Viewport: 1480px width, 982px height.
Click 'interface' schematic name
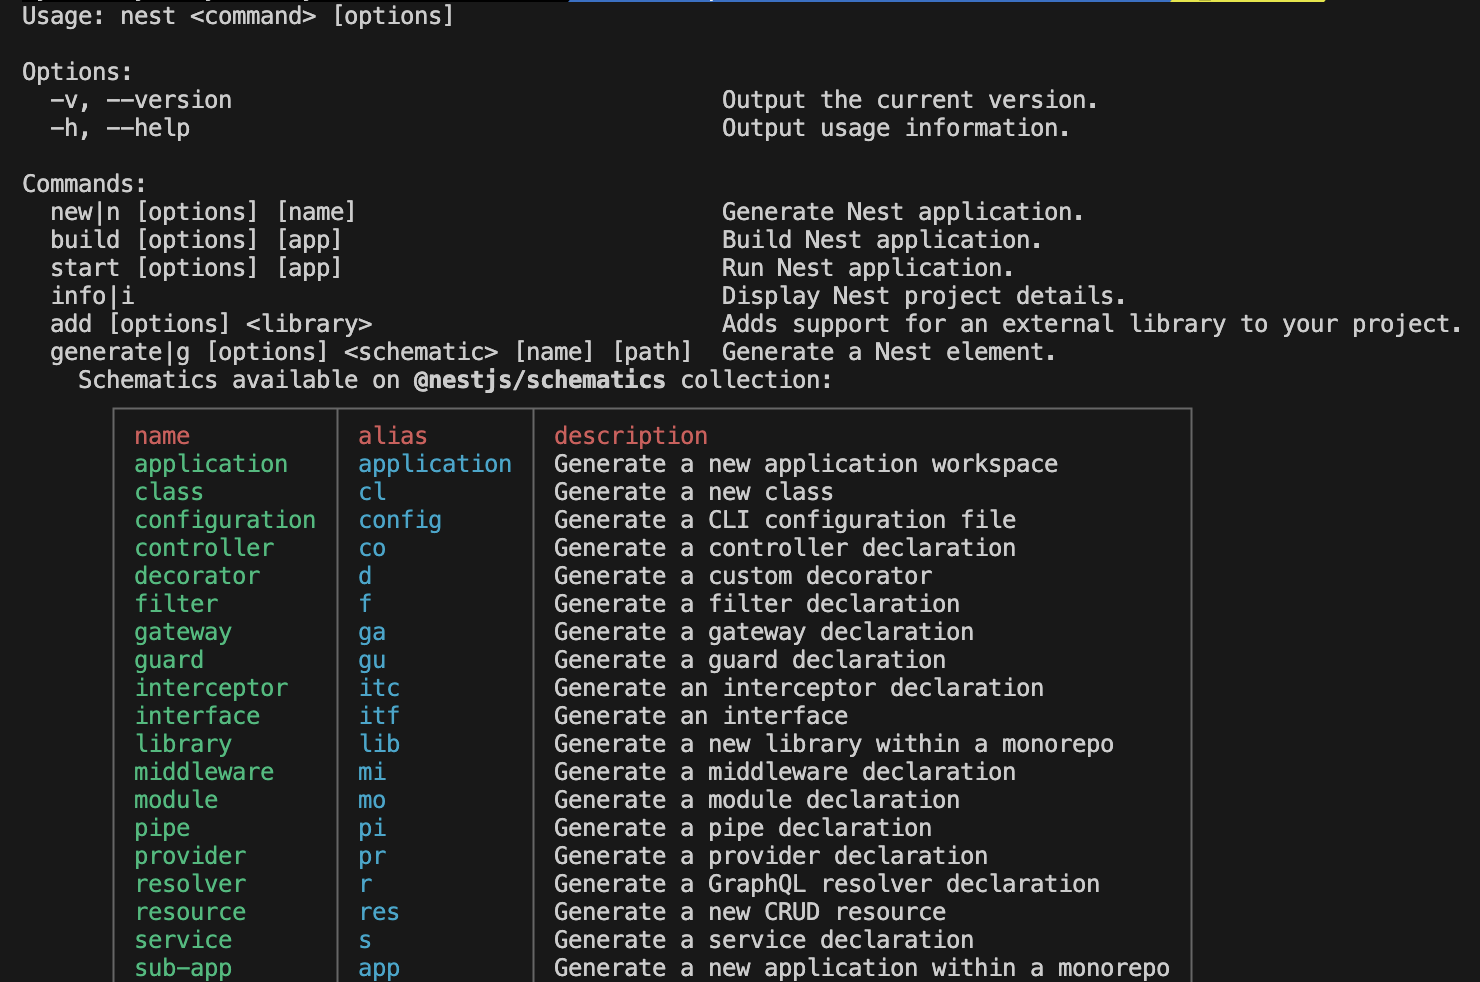[197, 716]
